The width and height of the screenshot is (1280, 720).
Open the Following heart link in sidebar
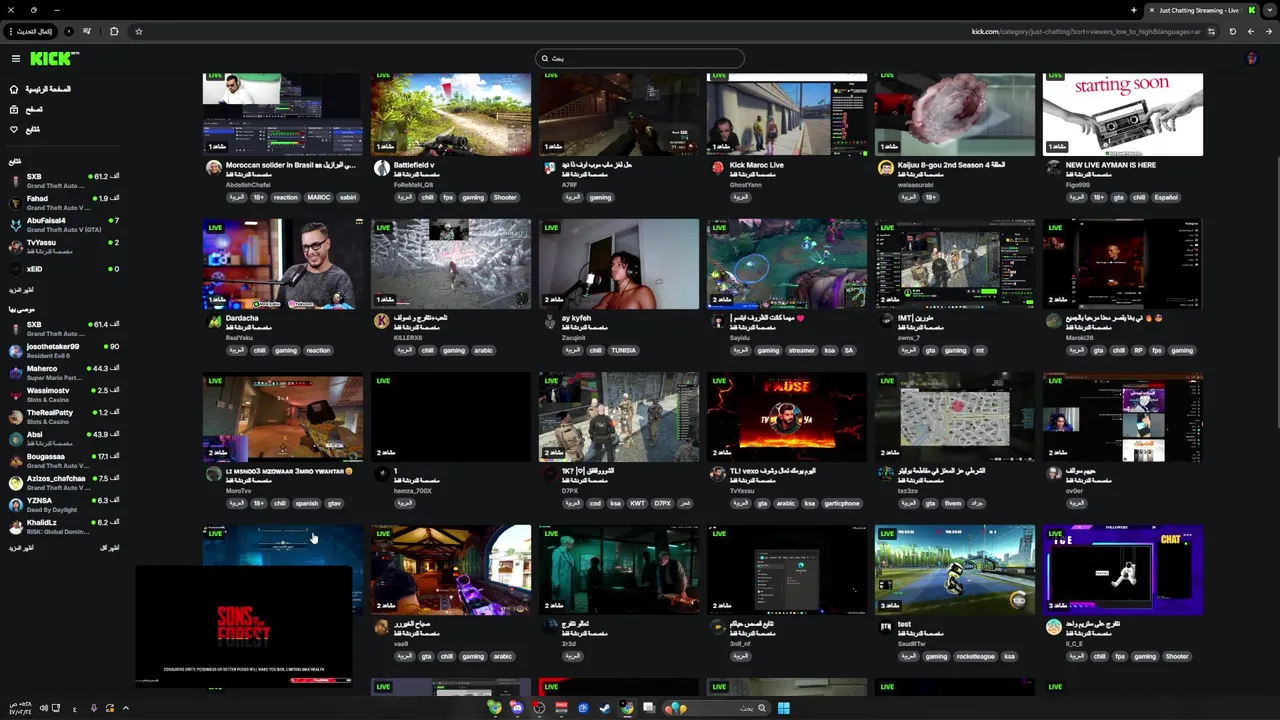[x=25, y=129]
